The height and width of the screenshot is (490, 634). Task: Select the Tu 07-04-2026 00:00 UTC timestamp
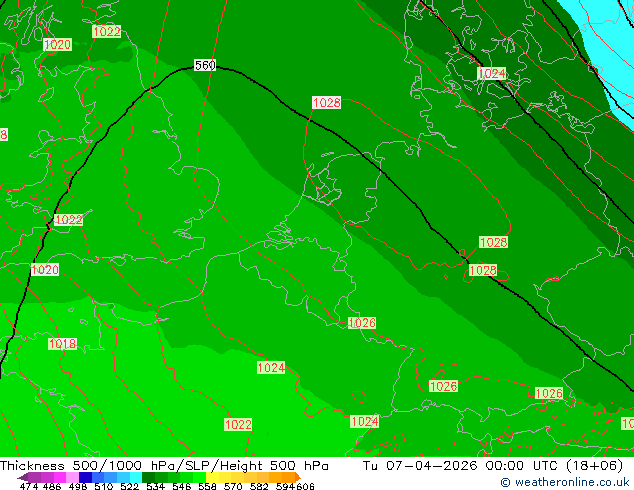click(x=492, y=466)
